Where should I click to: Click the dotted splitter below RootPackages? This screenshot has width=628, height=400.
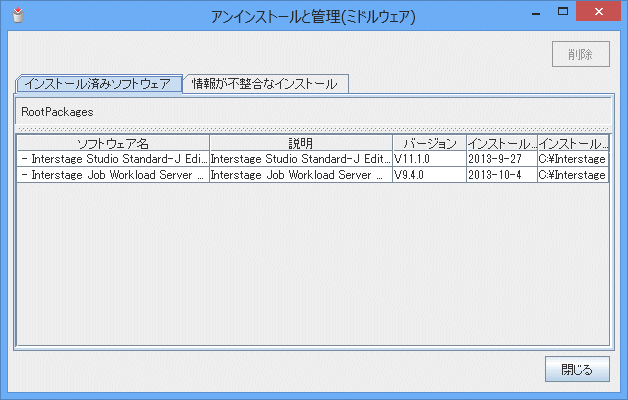click(313, 129)
